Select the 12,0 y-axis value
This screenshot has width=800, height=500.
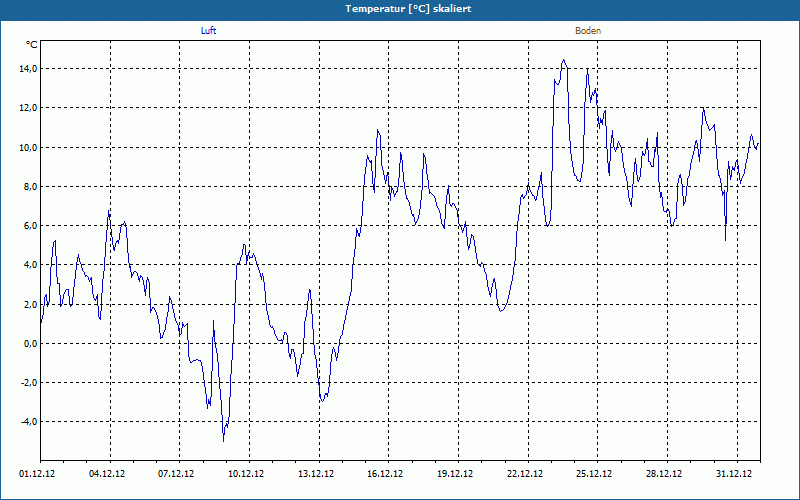click(29, 108)
